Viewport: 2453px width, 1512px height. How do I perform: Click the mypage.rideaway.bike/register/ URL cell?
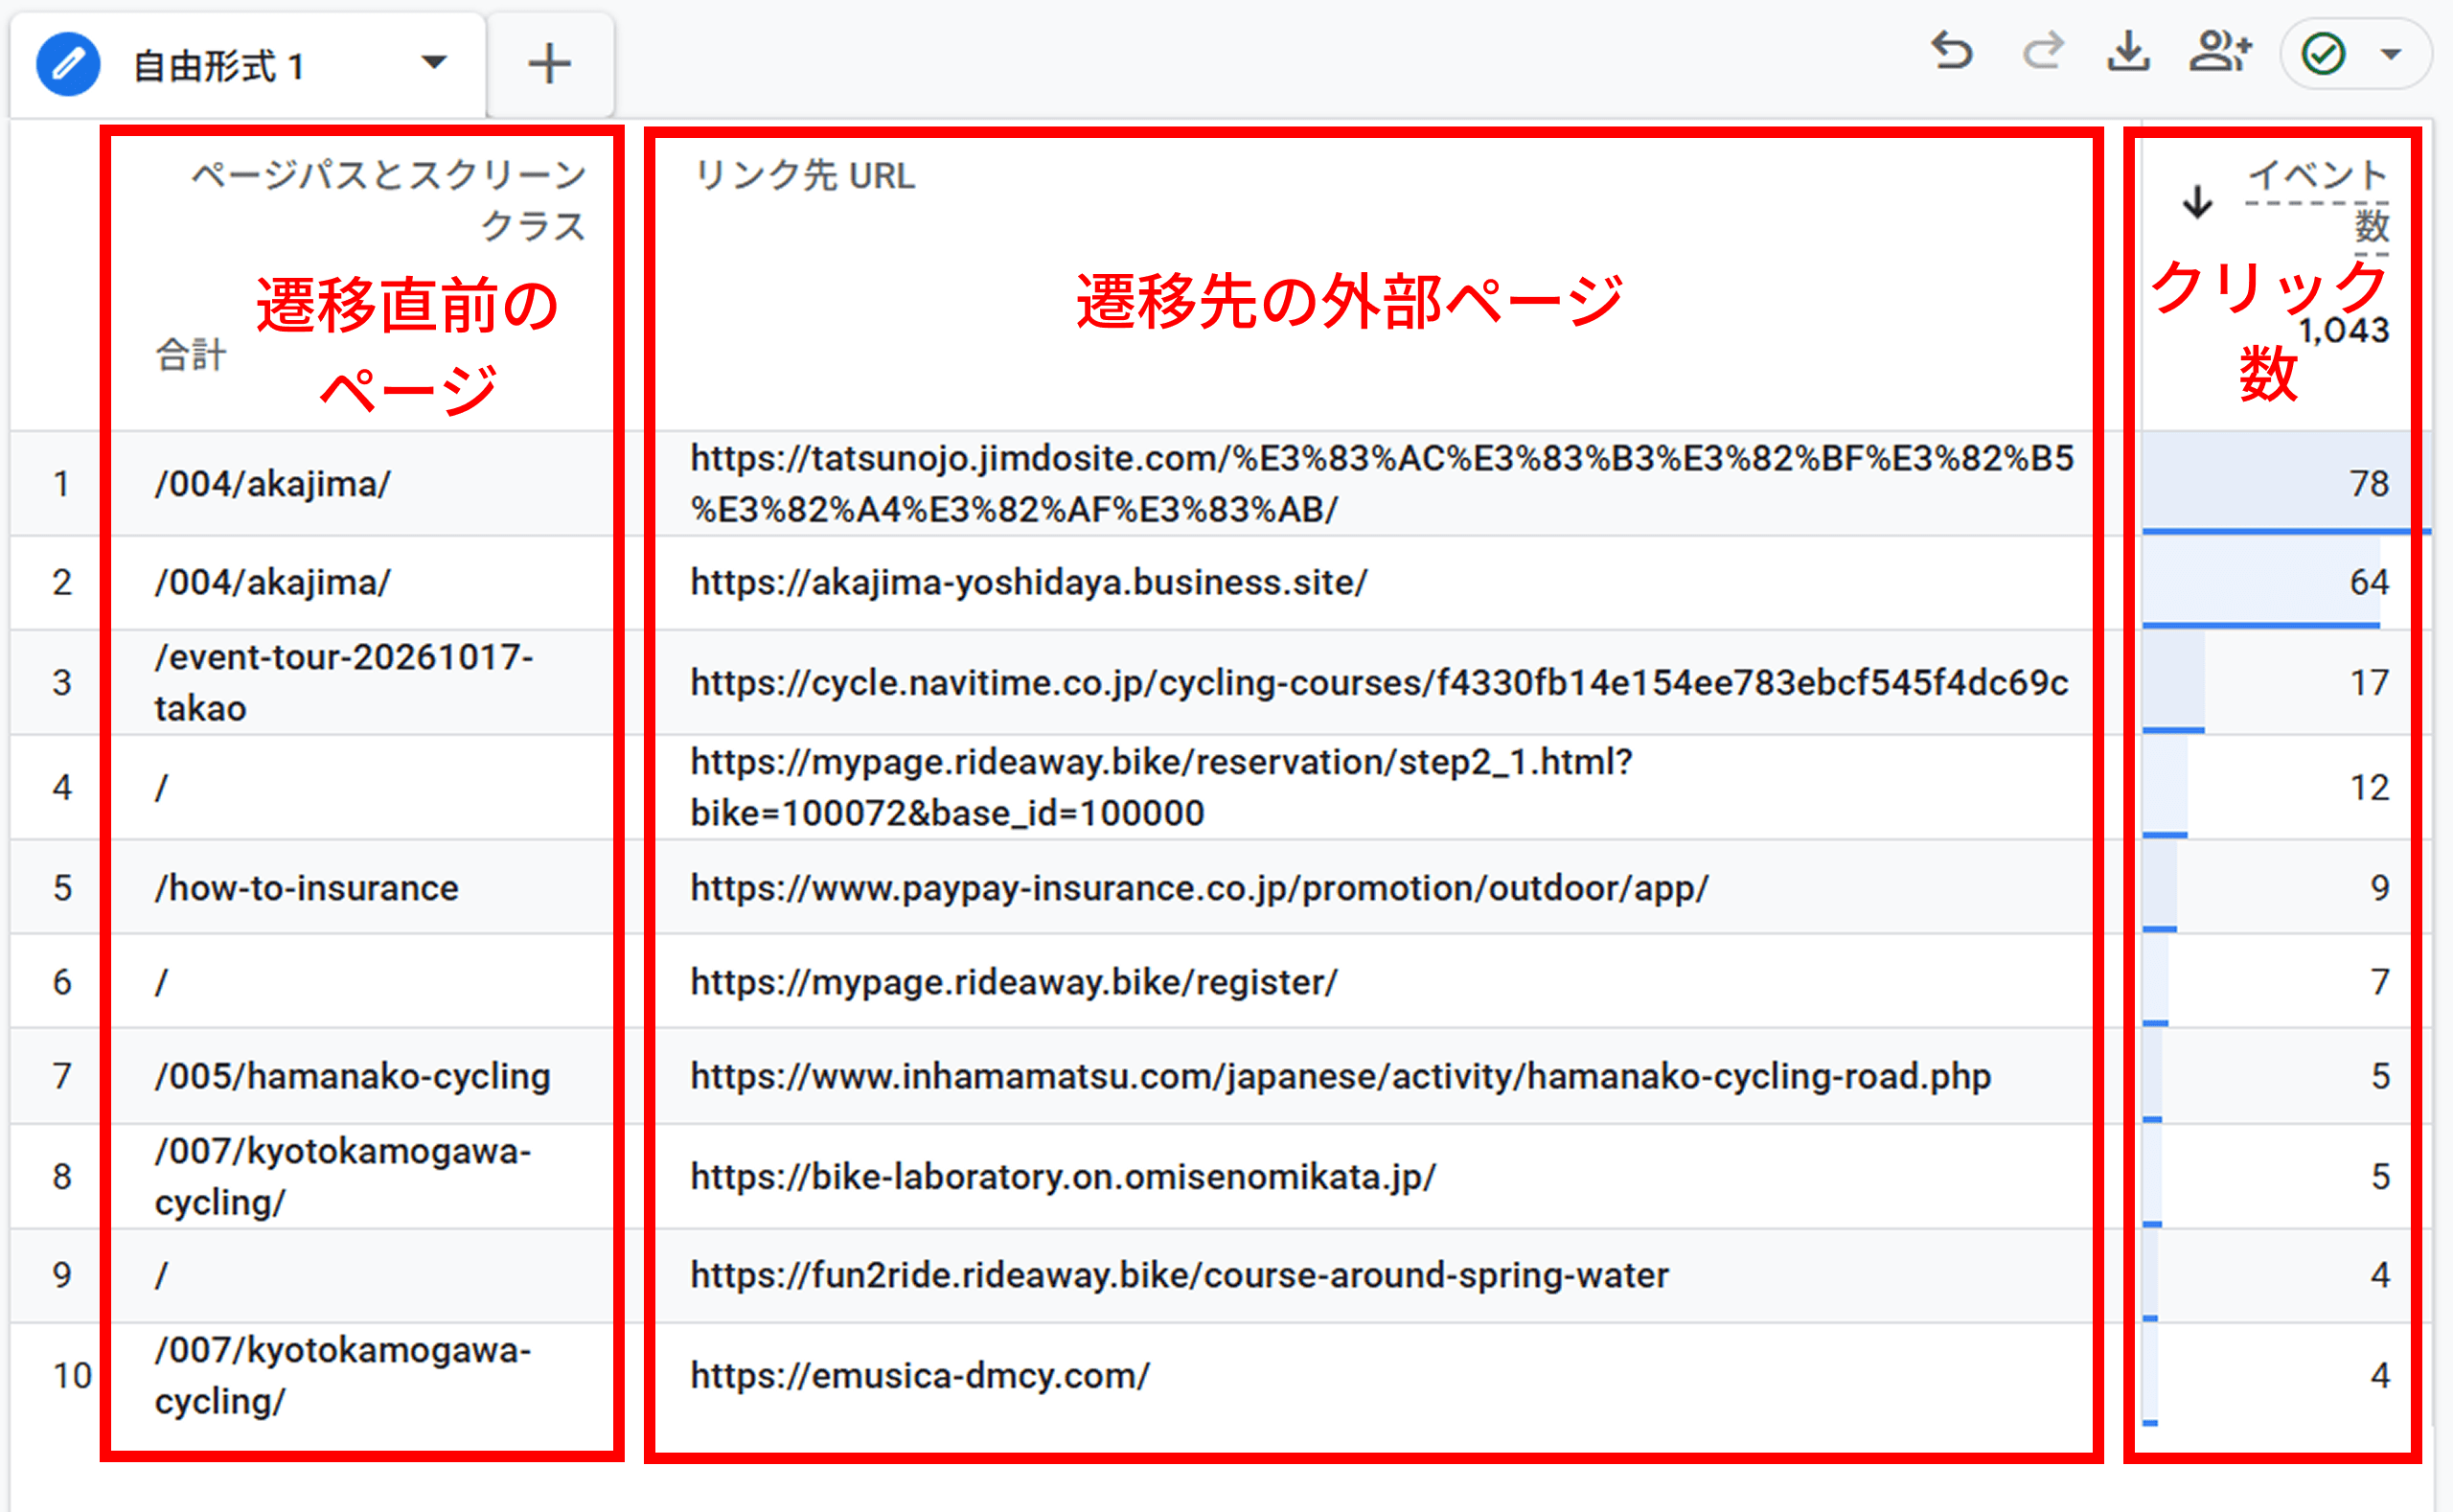click(1014, 982)
